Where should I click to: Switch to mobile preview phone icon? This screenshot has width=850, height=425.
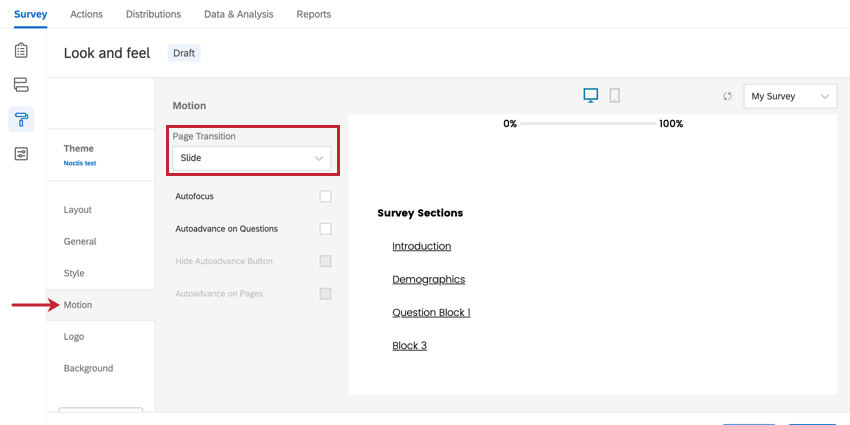coord(614,96)
